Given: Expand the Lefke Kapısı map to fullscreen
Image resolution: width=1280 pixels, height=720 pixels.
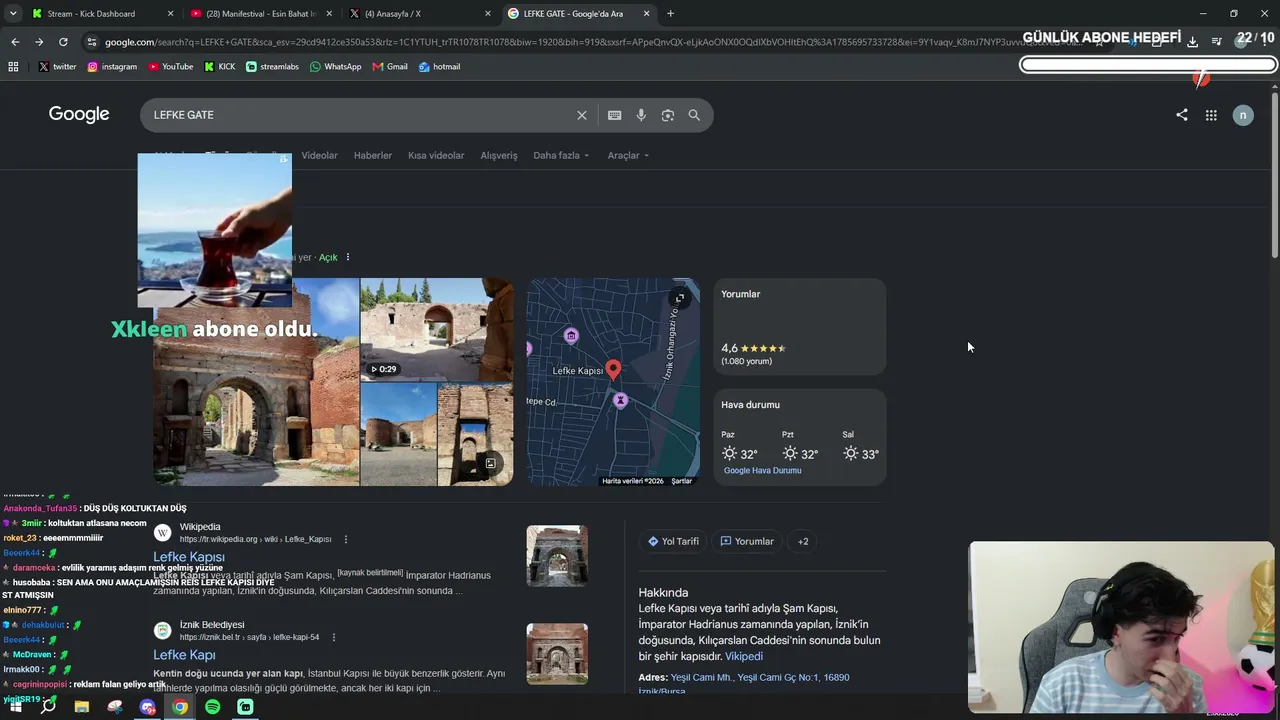Looking at the screenshot, I should coord(679,298).
